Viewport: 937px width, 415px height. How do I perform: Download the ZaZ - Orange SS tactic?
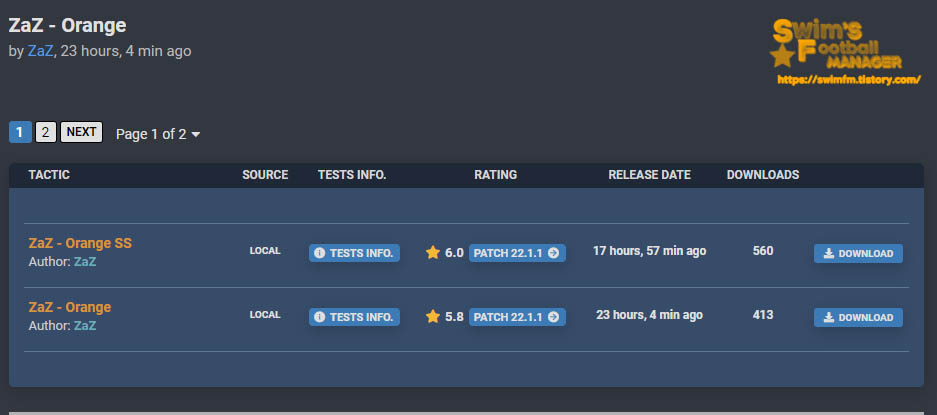coord(858,254)
